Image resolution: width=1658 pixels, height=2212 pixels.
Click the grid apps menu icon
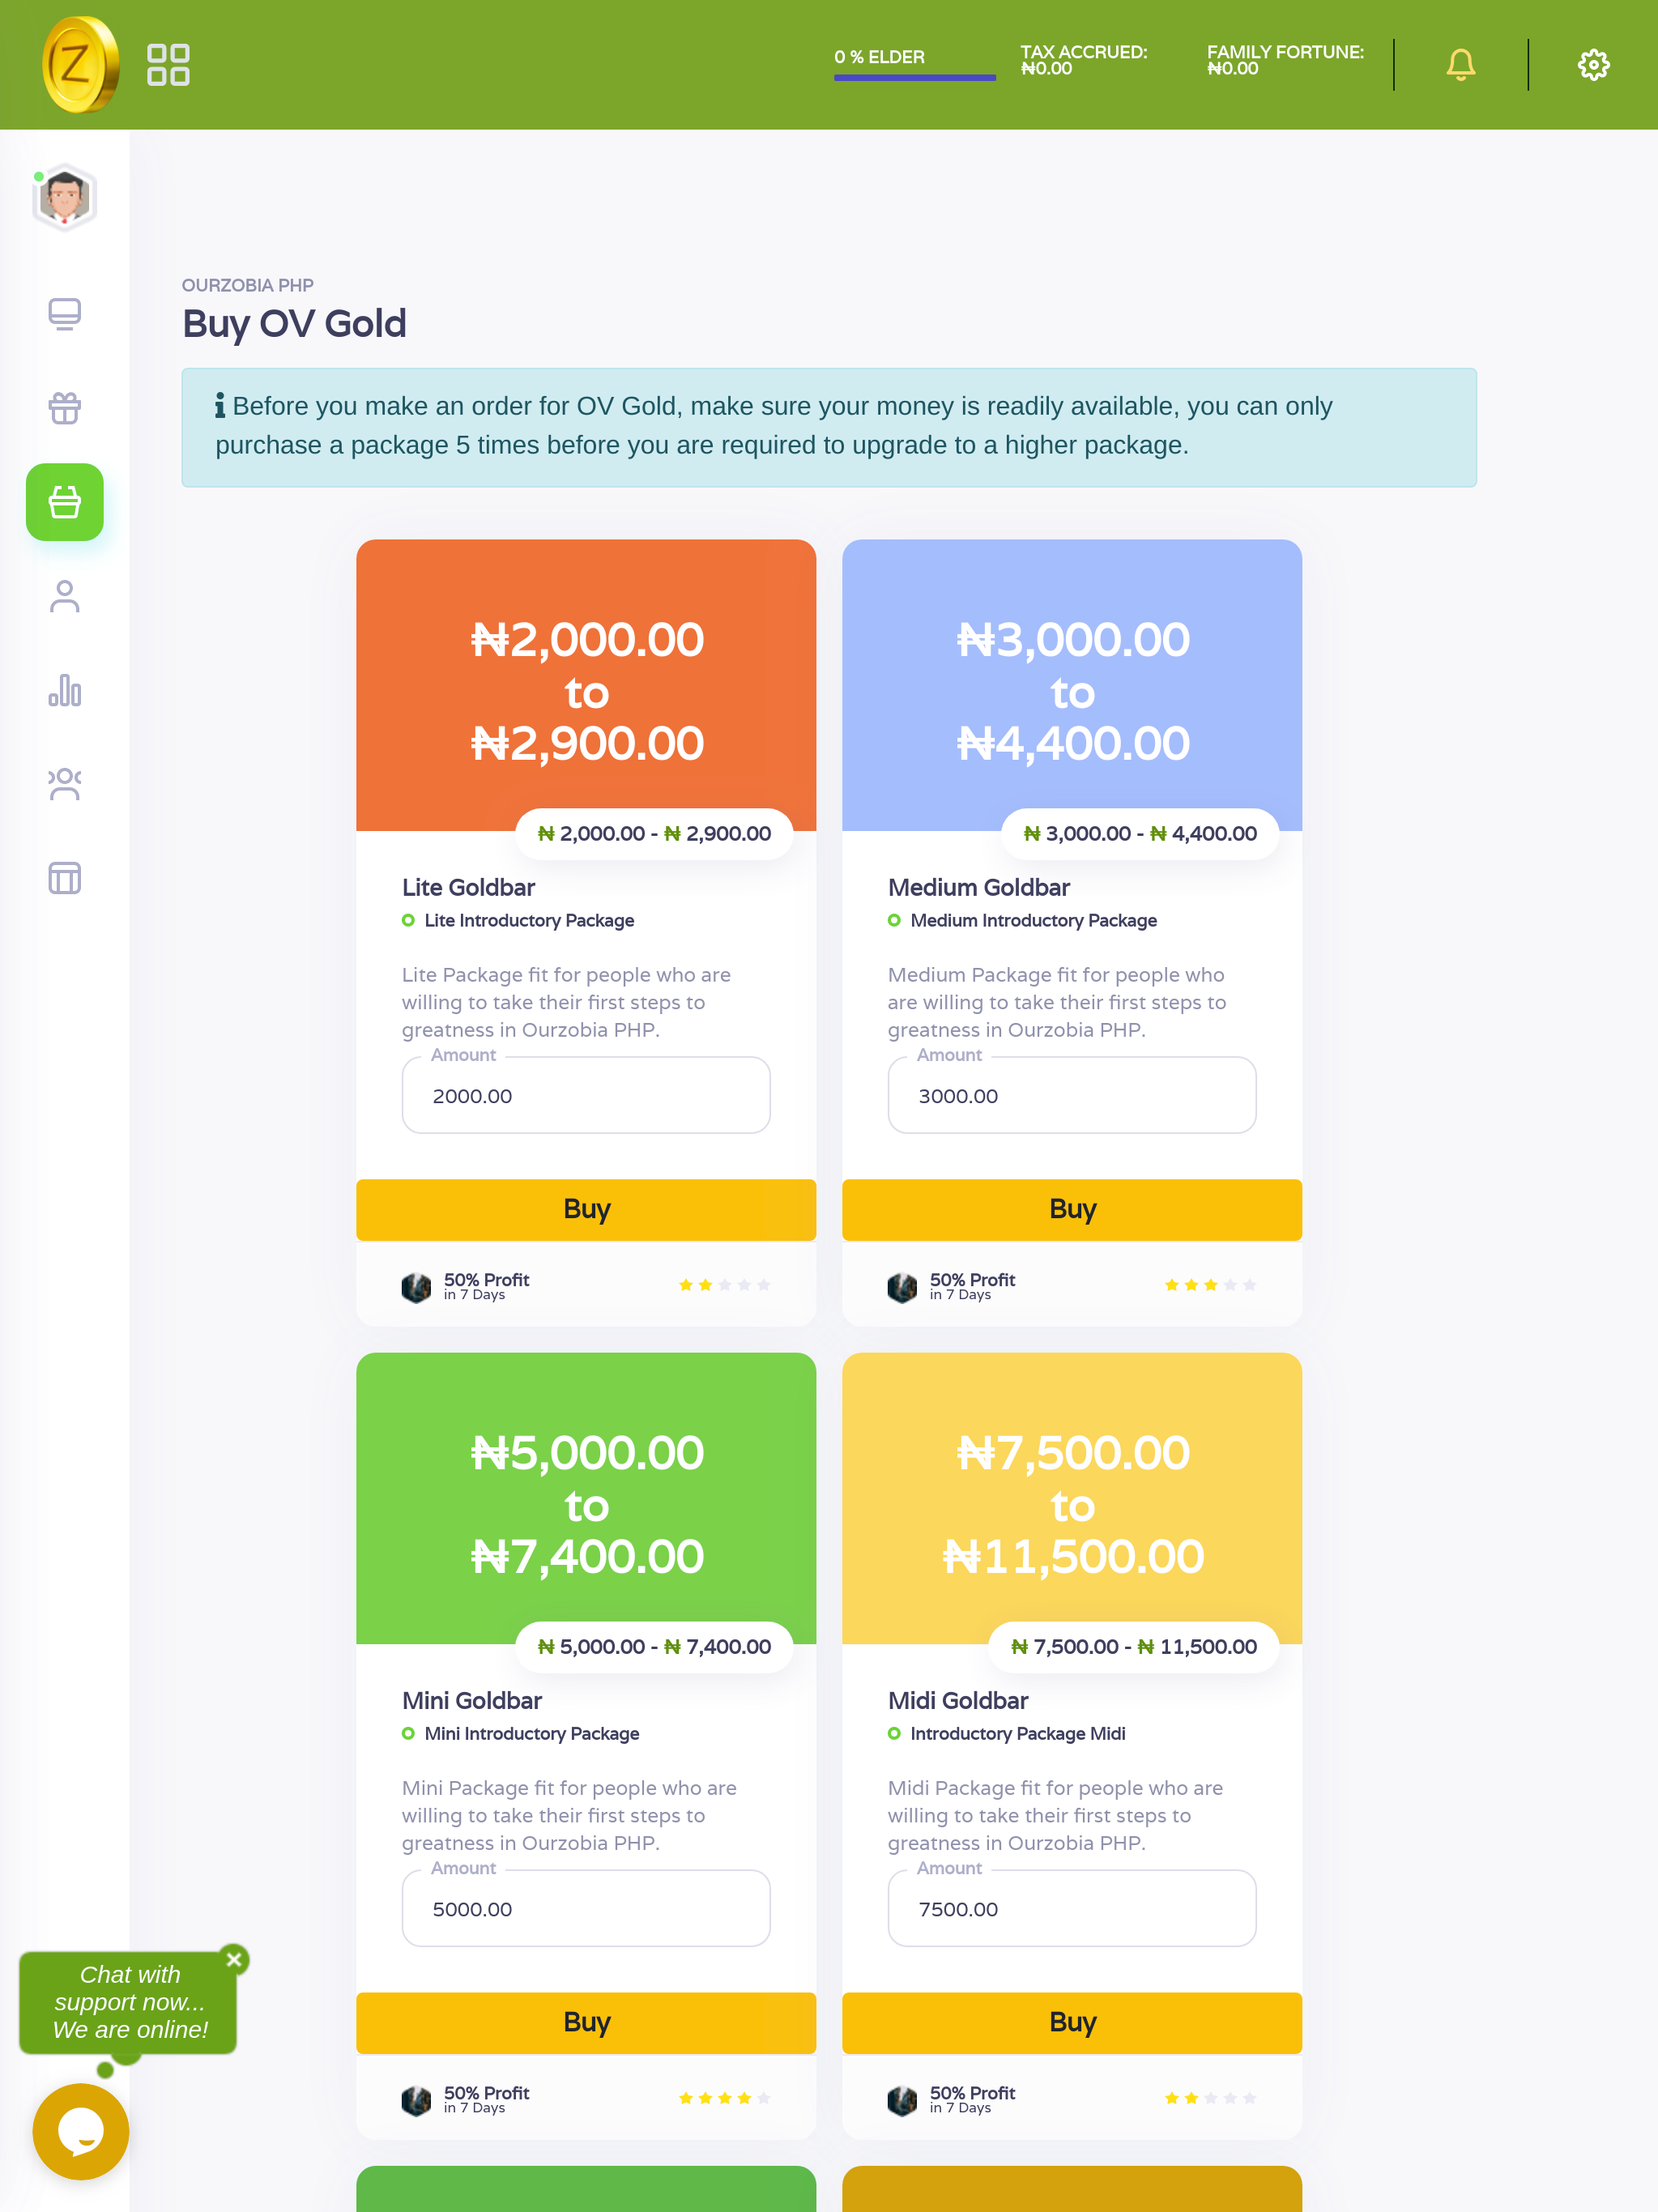[x=168, y=65]
